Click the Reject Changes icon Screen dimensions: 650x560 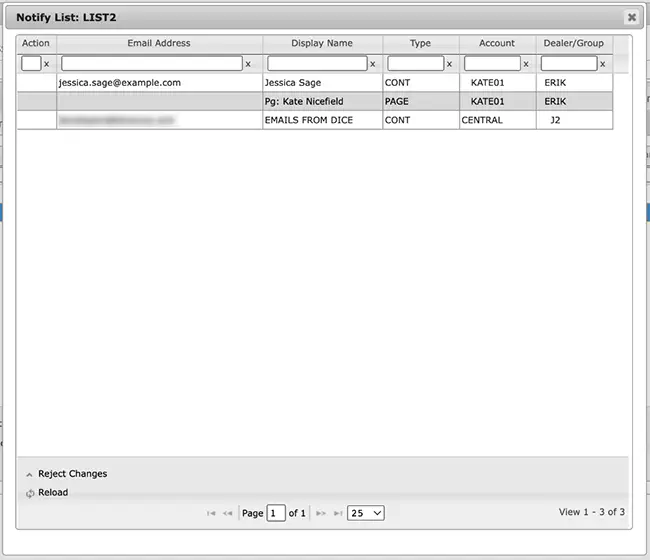click(x=29, y=474)
